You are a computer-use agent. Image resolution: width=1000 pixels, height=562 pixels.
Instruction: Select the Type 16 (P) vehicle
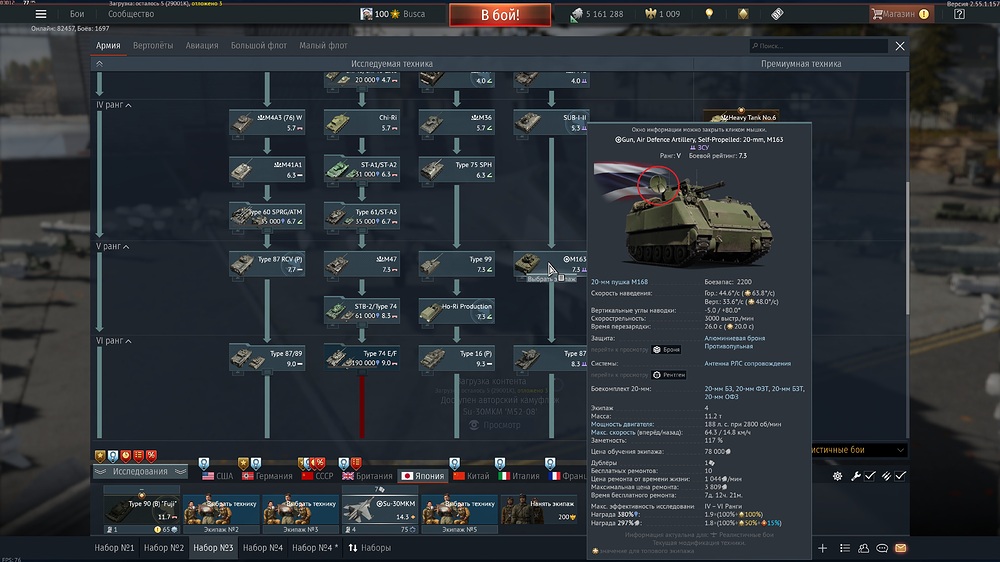point(457,358)
